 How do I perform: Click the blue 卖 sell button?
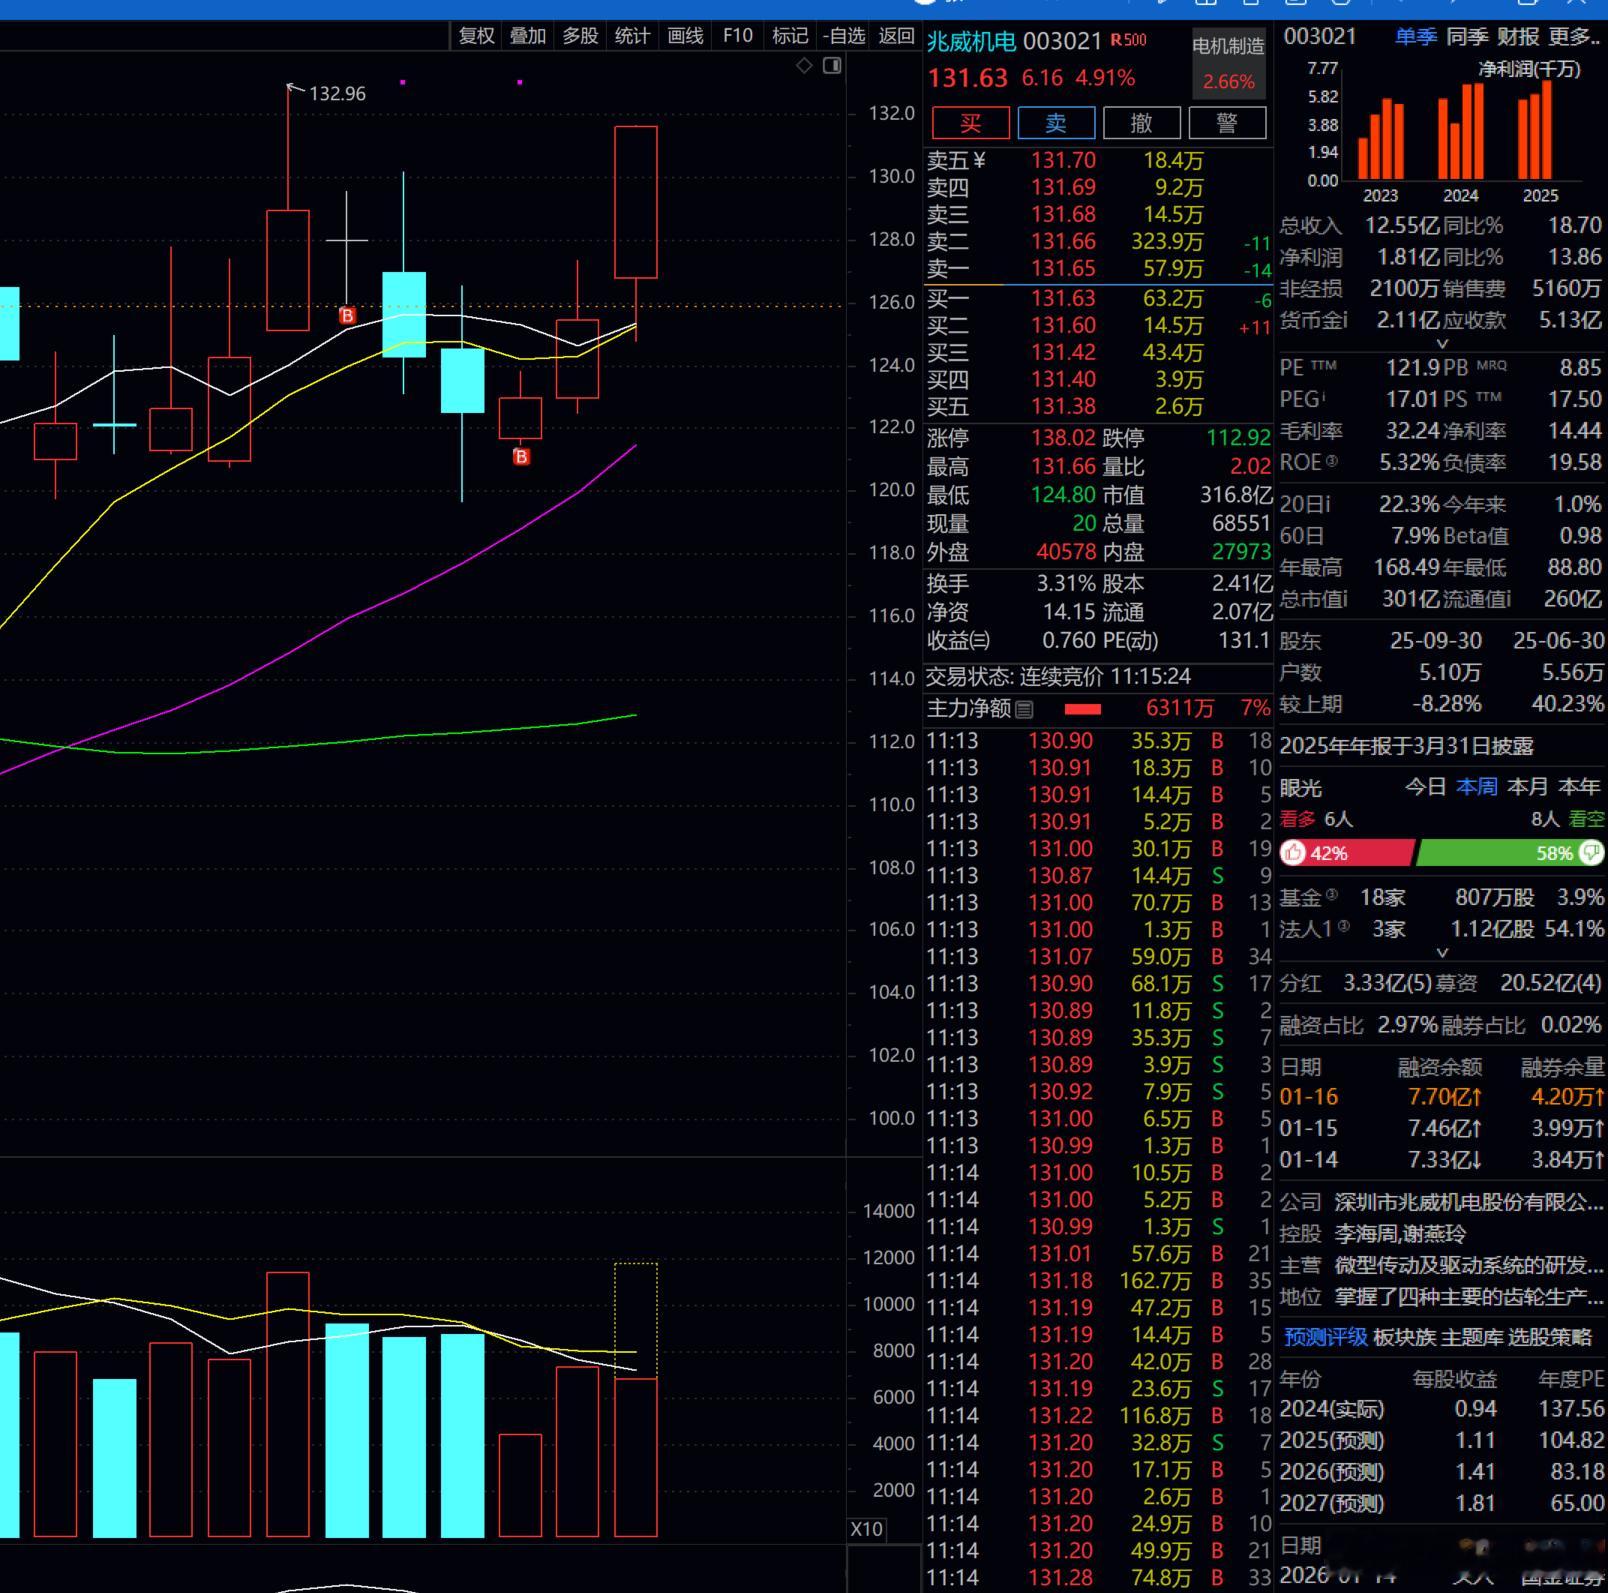tap(1056, 123)
